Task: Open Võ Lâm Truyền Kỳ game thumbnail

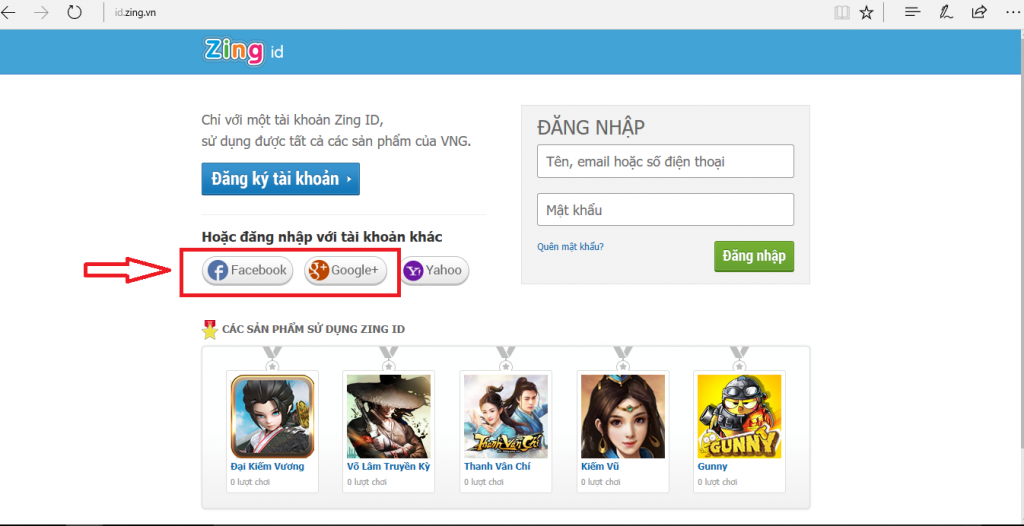Action: pyautogui.click(x=389, y=416)
